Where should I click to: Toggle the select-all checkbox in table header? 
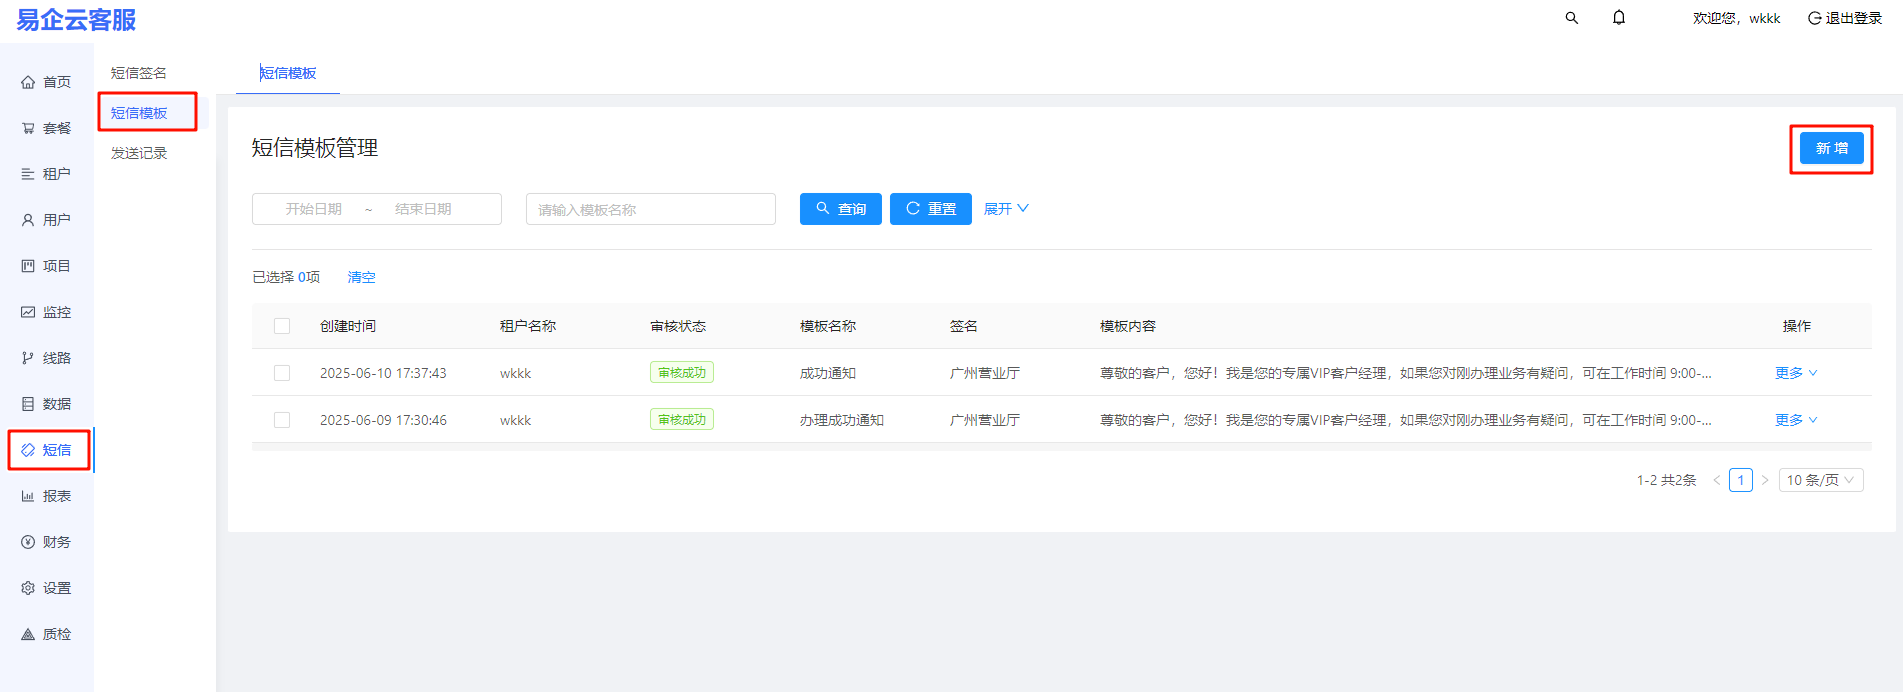[282, 326]
